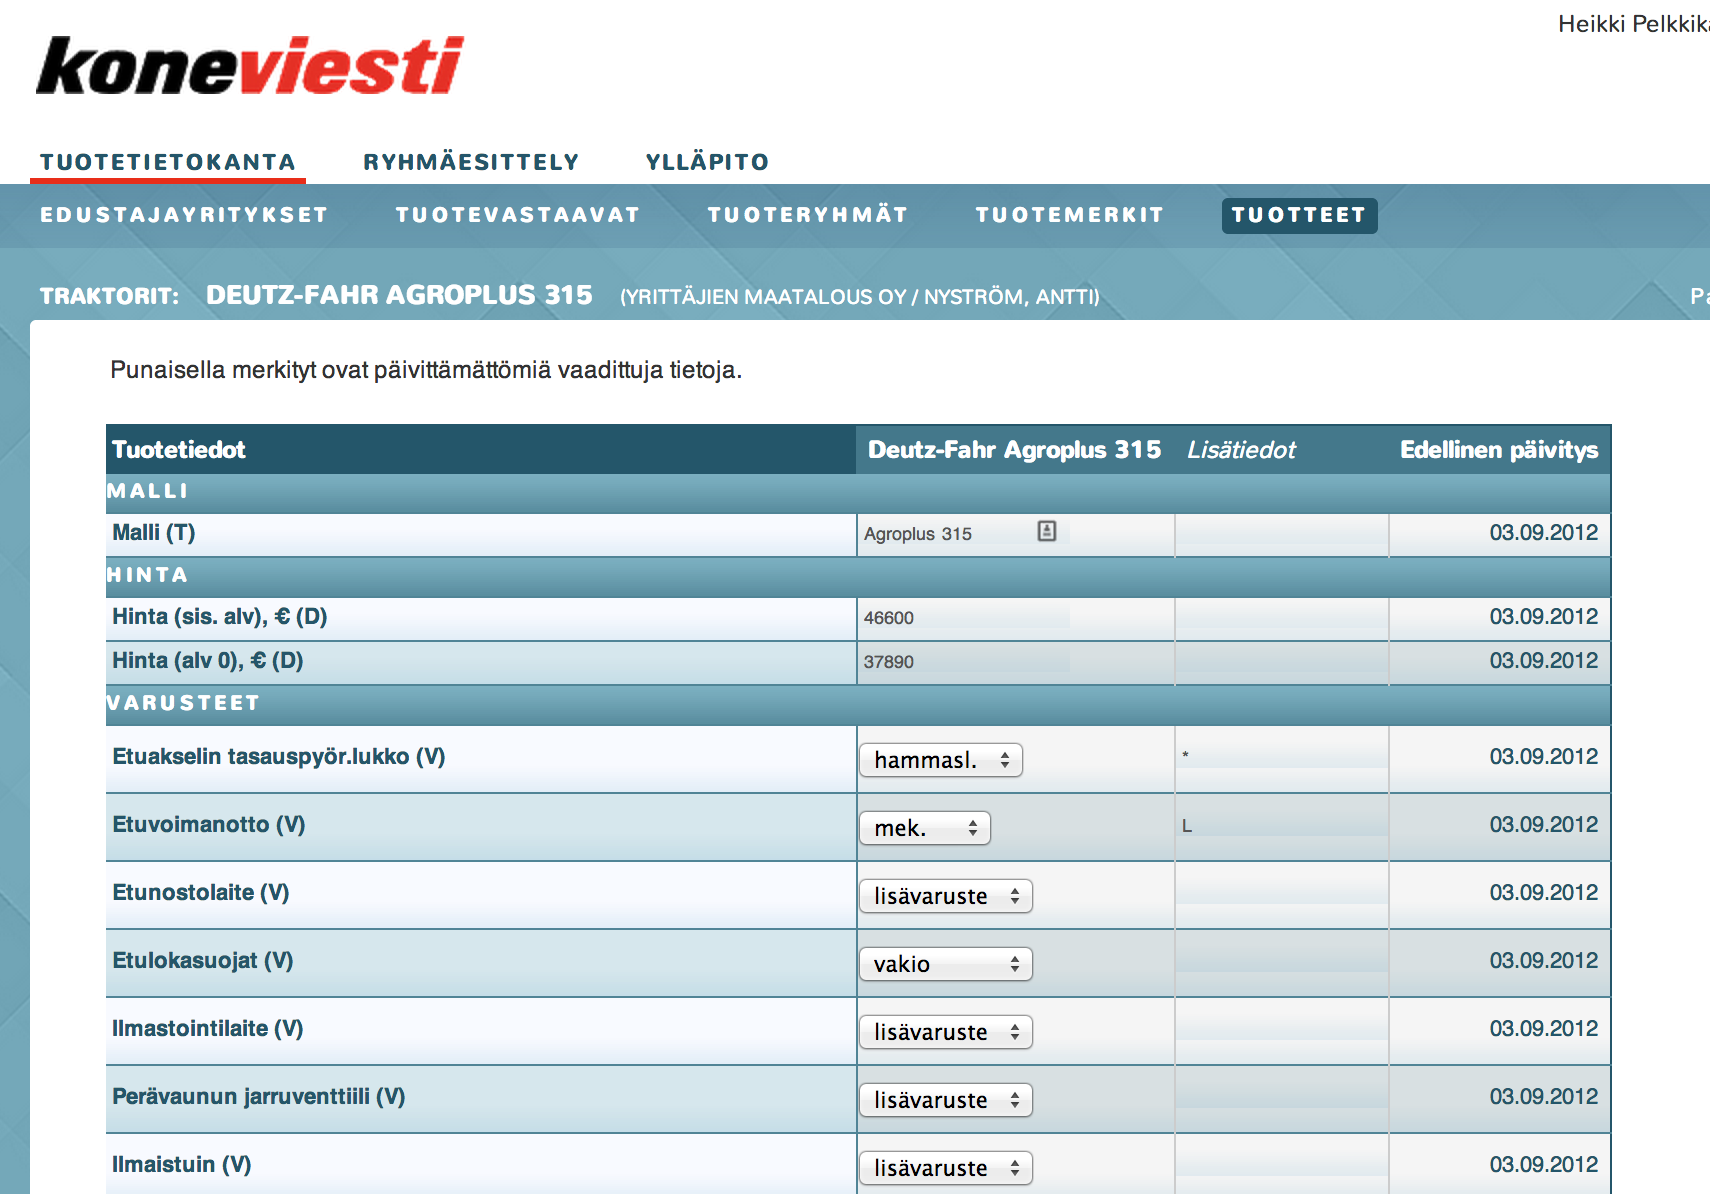Expand the Ilmastointilaite lisävaruste dropdown

coord(946,1032)
